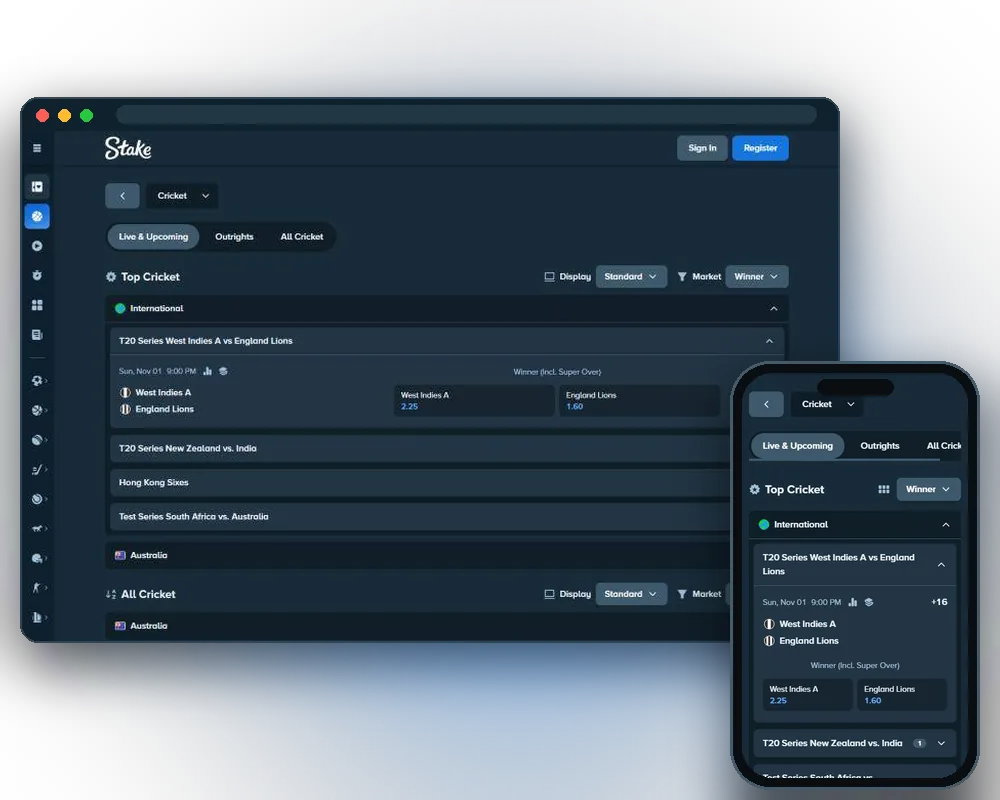The height and width of the screenshot is (800, 1000).
Task: Switch to the Live & Upcoming tab on desktop
Action: [x=153, y=237]
